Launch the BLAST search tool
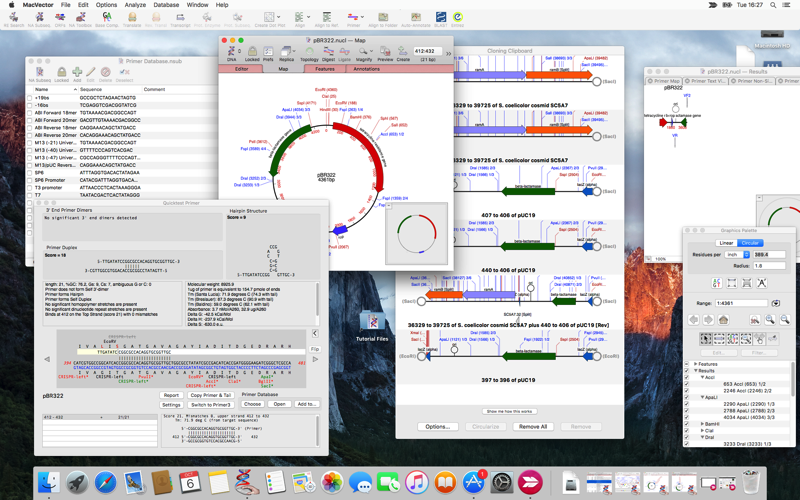Viewport: 800px width, 500px height. point(441,17)
